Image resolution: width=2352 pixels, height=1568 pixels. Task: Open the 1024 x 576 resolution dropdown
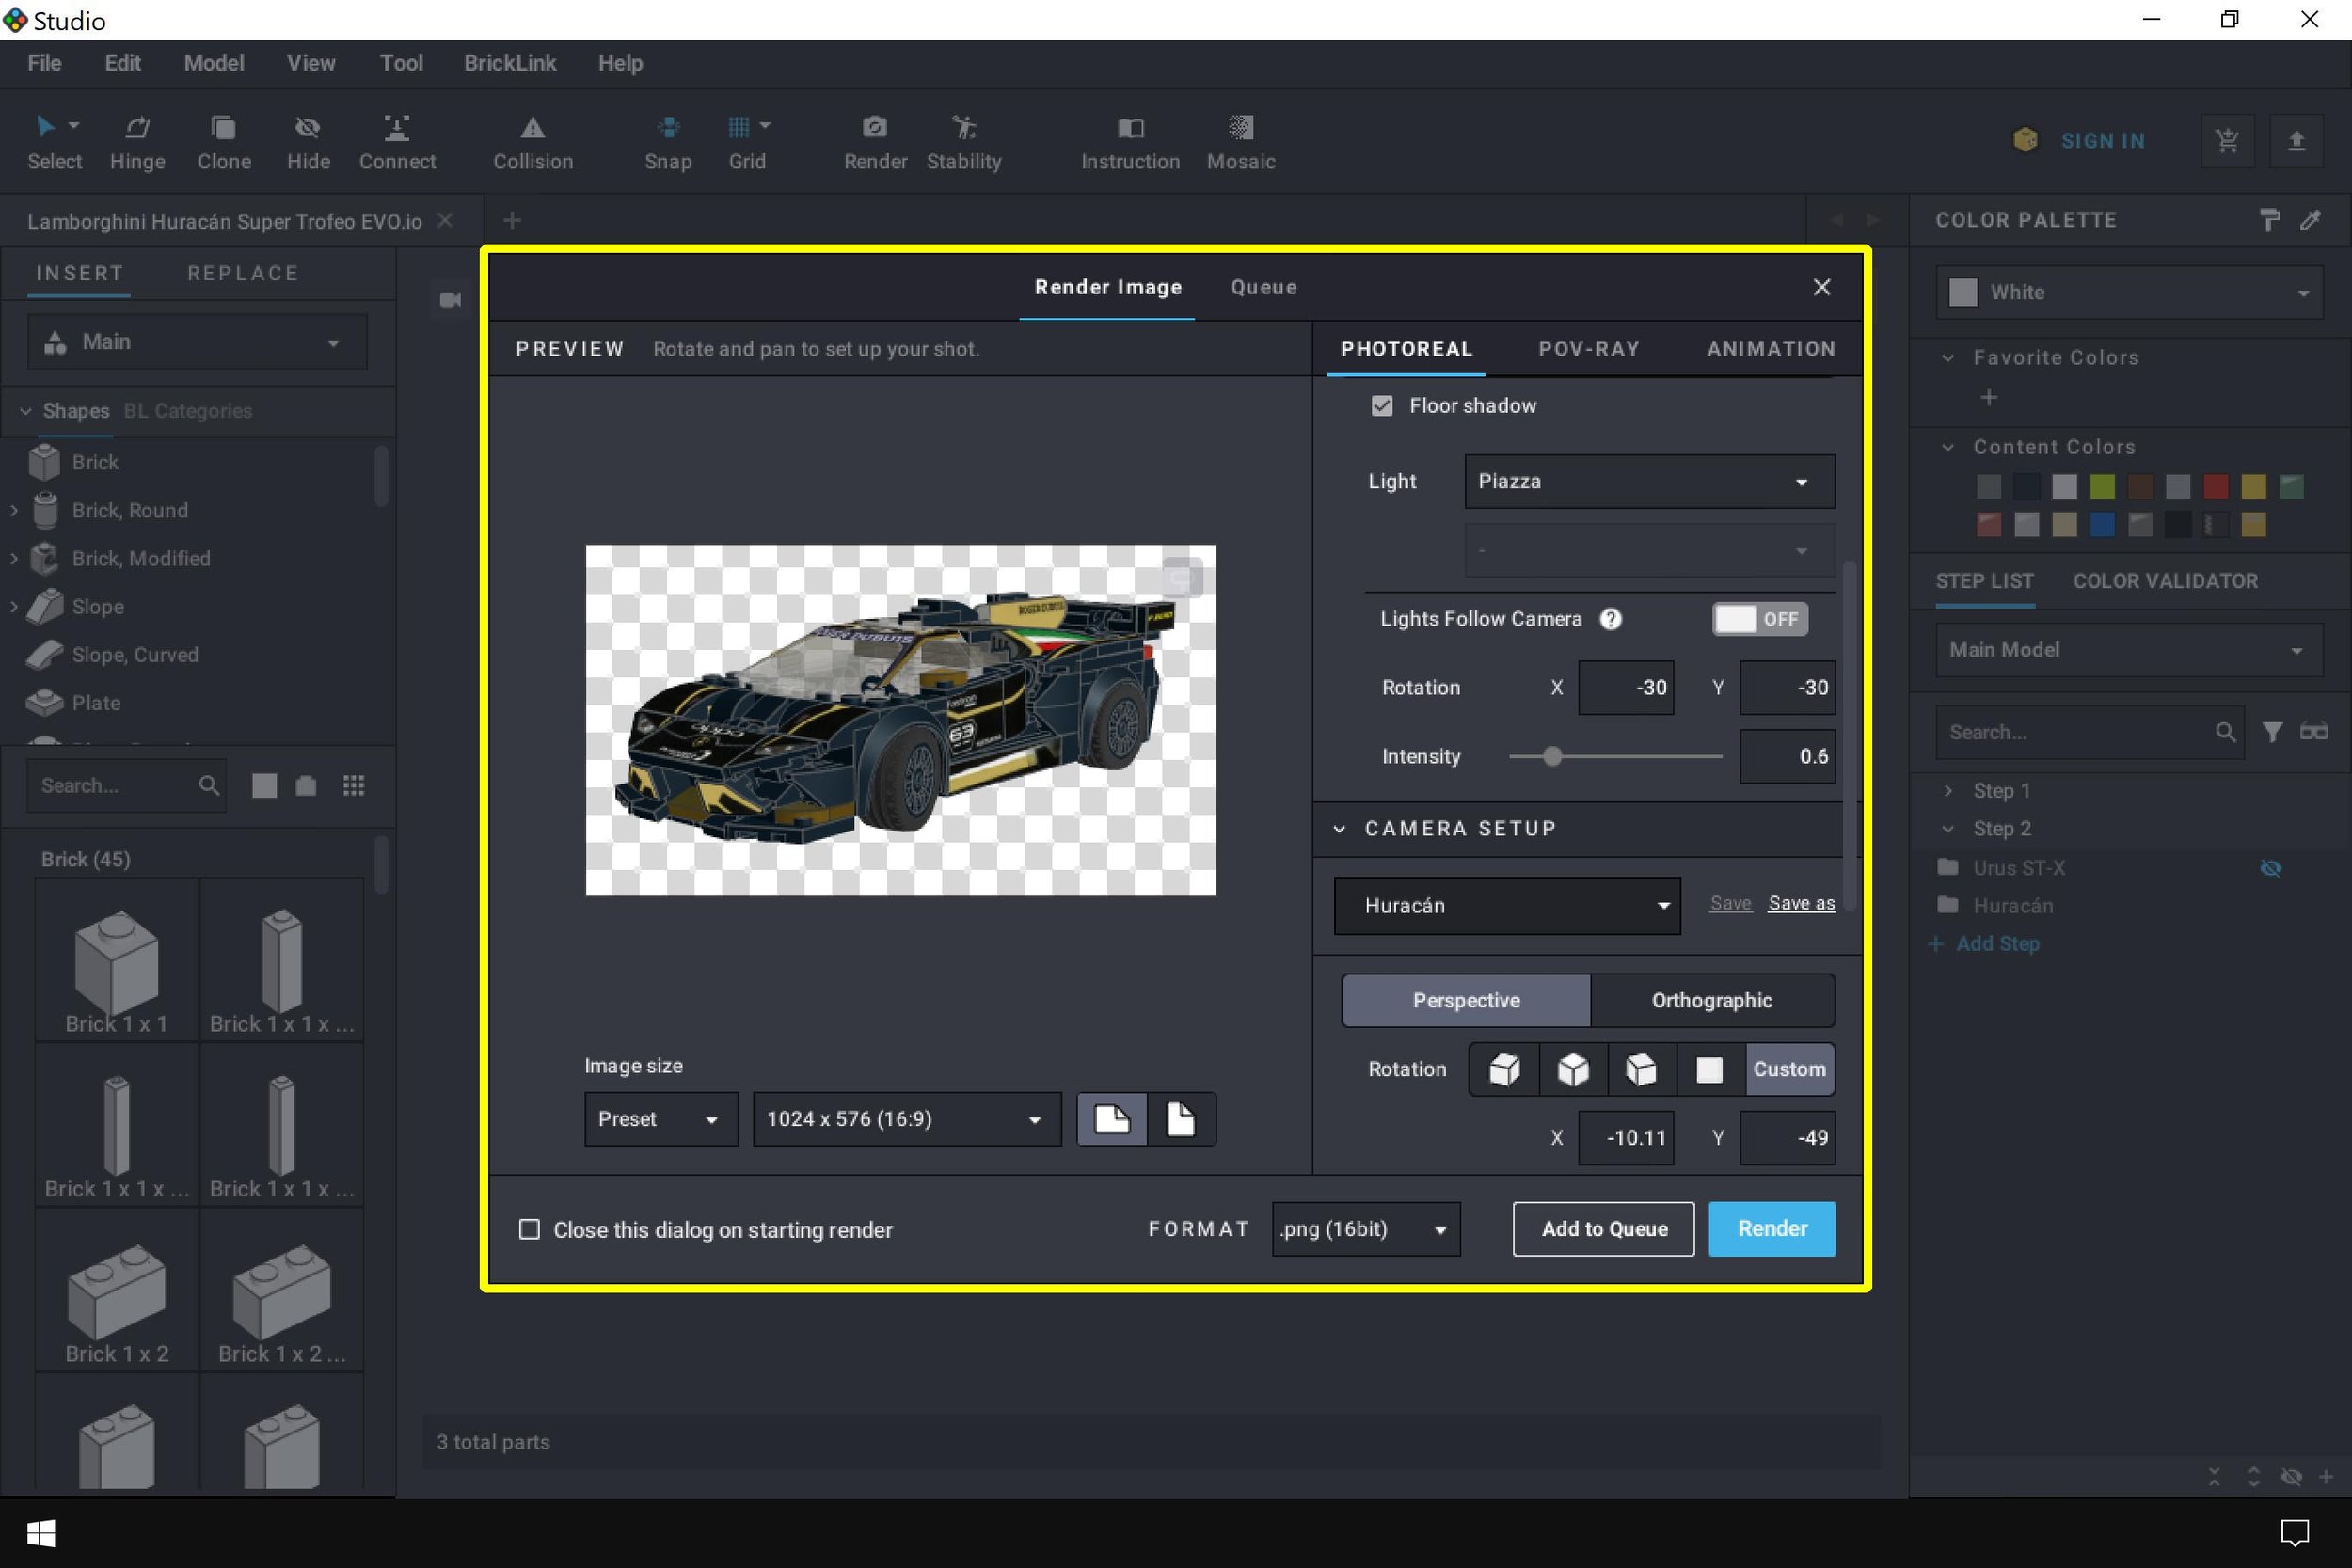point(906,1119)
